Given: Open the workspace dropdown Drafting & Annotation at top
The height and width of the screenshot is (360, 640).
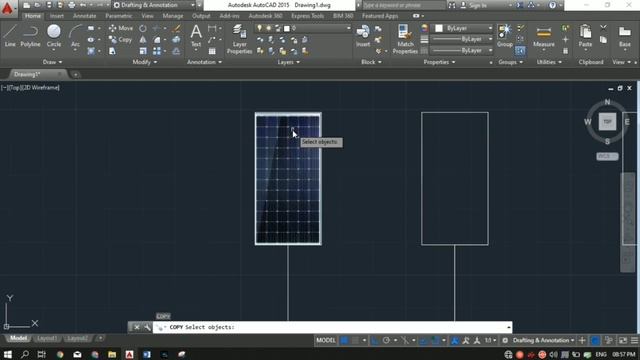Looking at the screenshot, I should coord(154,5).
